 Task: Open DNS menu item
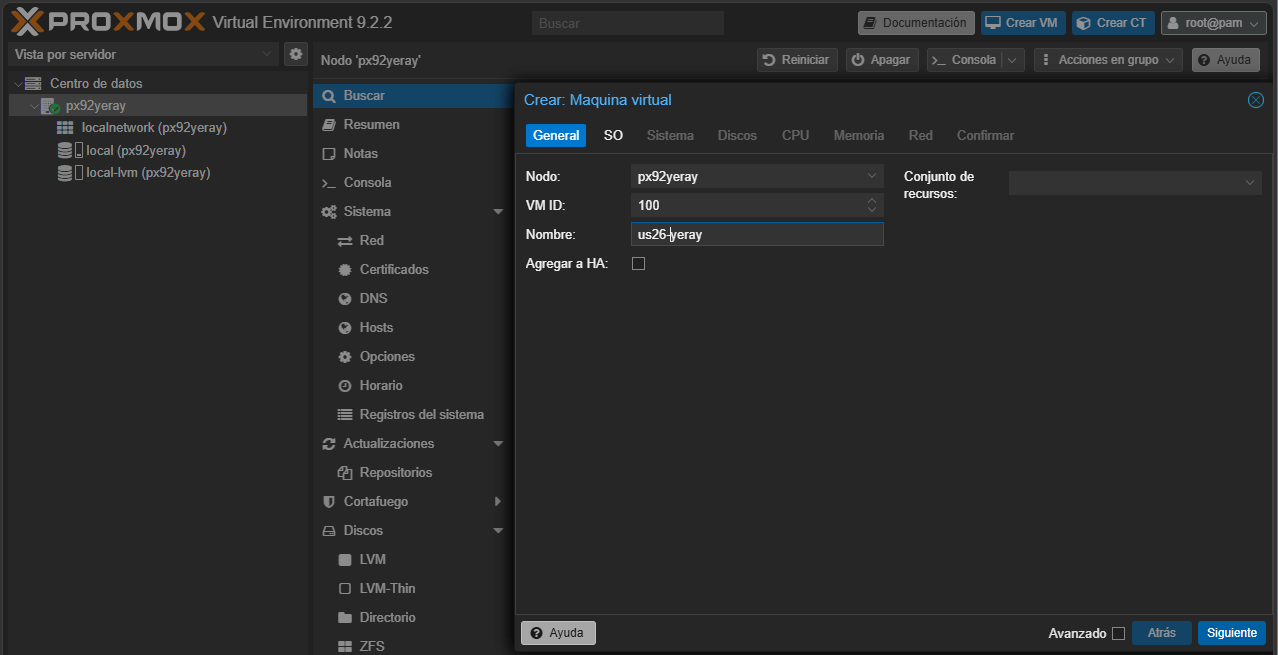(414, 299)
